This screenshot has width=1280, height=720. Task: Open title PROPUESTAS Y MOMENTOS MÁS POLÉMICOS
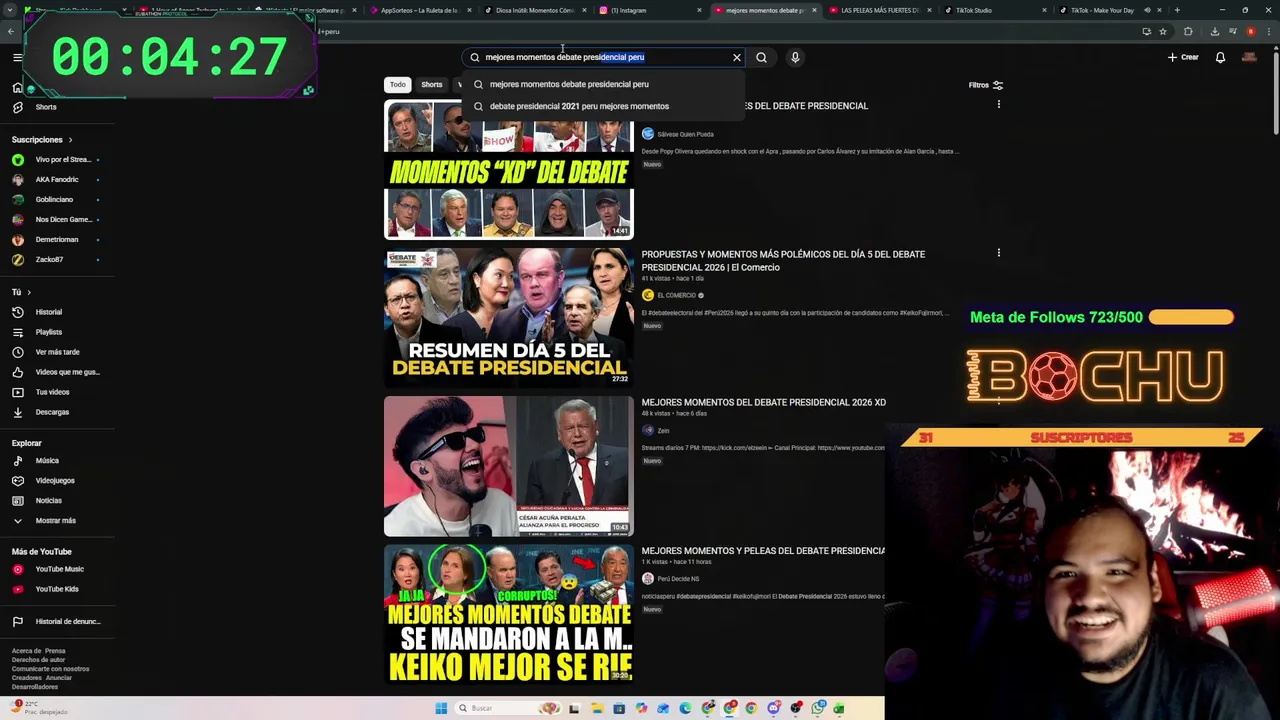(x=783, y=260)
